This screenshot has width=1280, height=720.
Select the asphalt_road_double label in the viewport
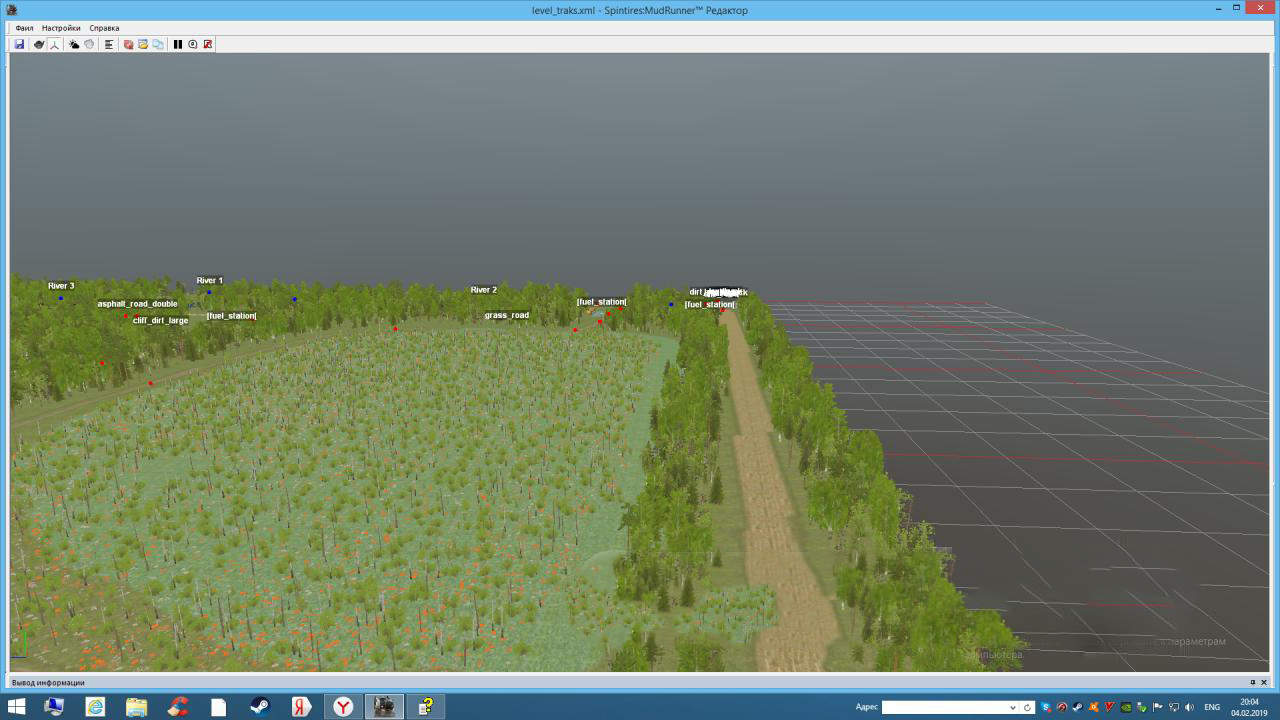click(x=137, y=304)
